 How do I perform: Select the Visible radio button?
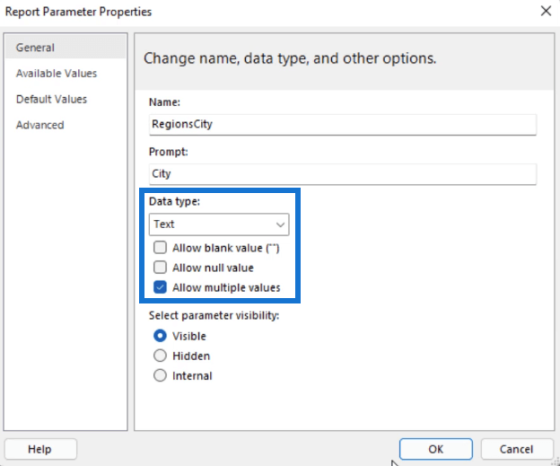(x=160, y=336)
